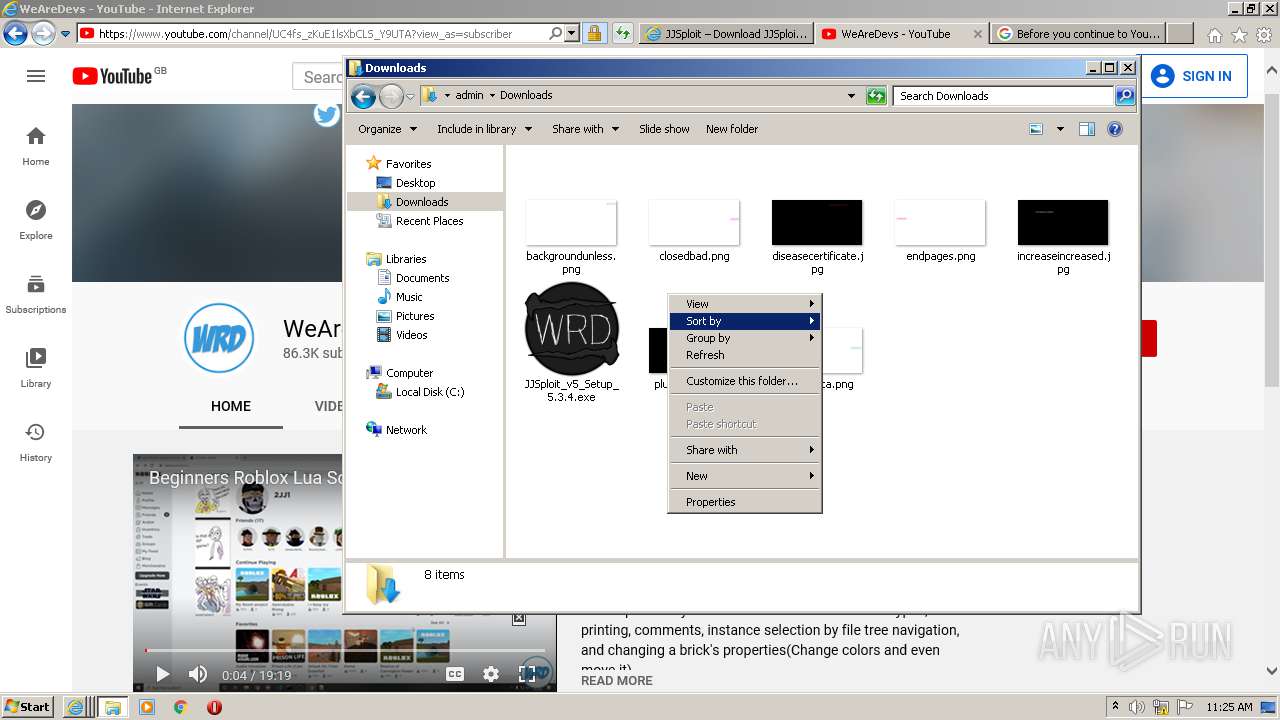Image resolution: width=1280 pixels, height=720 pixels.
Task: Open IE favorites star icon
Action: tap(1239, 34)
